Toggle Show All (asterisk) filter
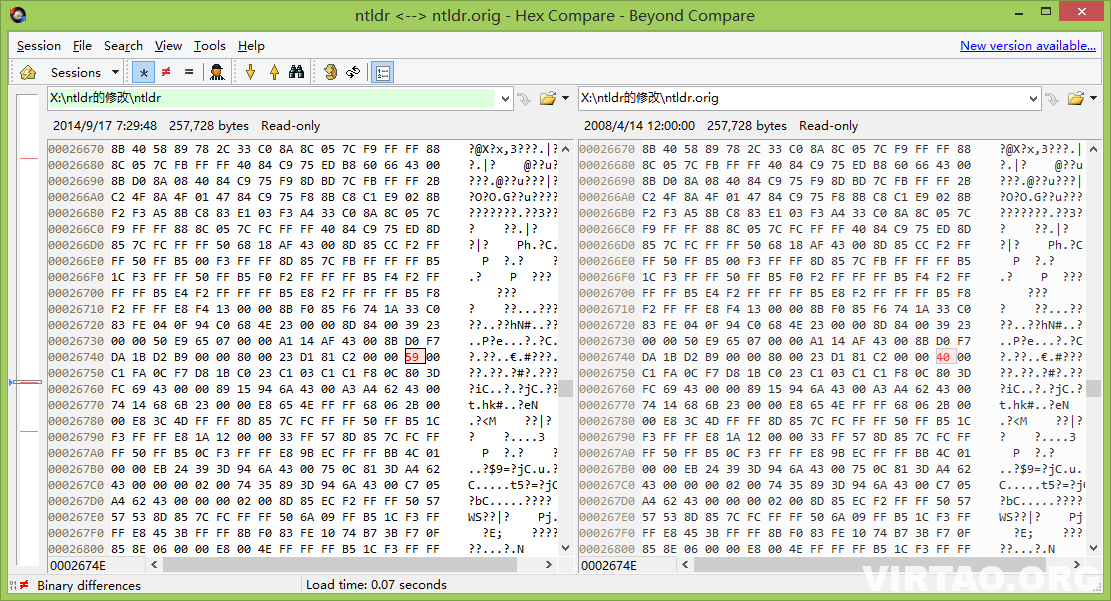1111x601 pixels. (144, 72)
